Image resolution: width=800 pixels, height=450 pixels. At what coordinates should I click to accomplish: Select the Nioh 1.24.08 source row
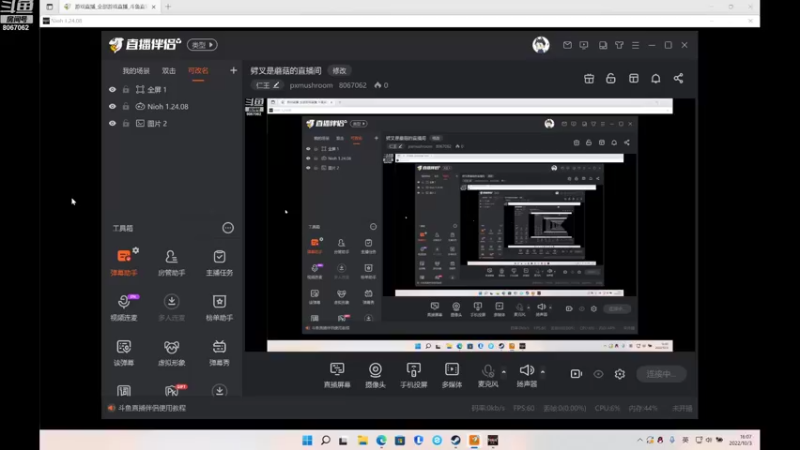171,107
